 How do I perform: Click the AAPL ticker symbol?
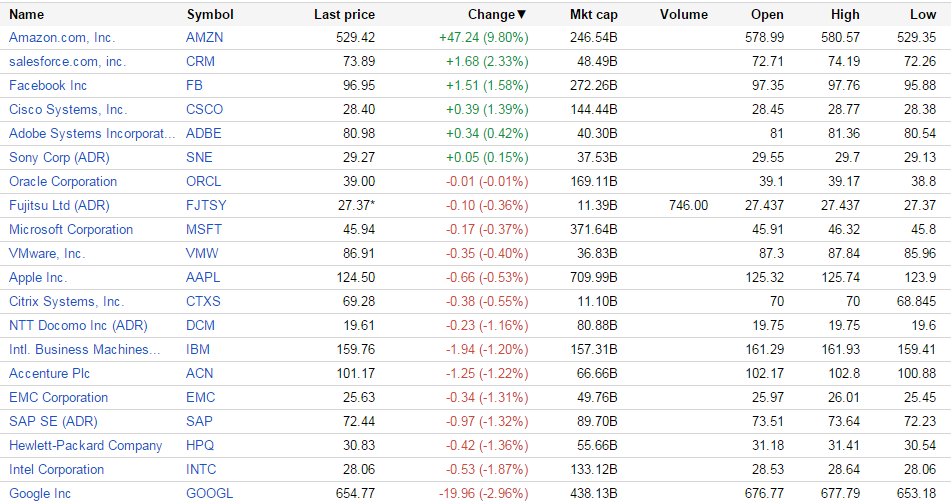[x=203, y=277]
